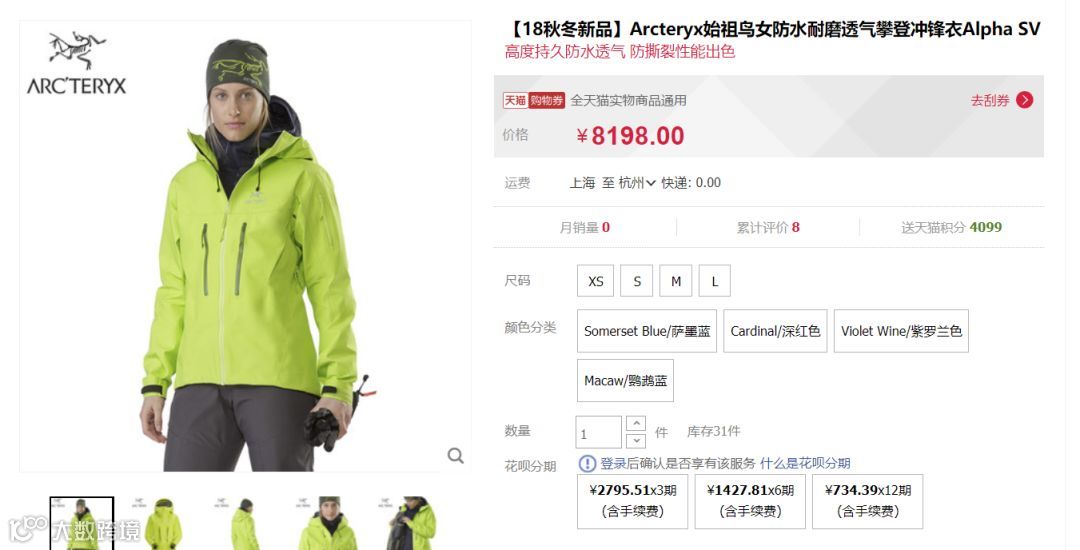The image size is (1080, 550).
Task: Decrease quantity with the down arrow
Action: tap(636, 441)
